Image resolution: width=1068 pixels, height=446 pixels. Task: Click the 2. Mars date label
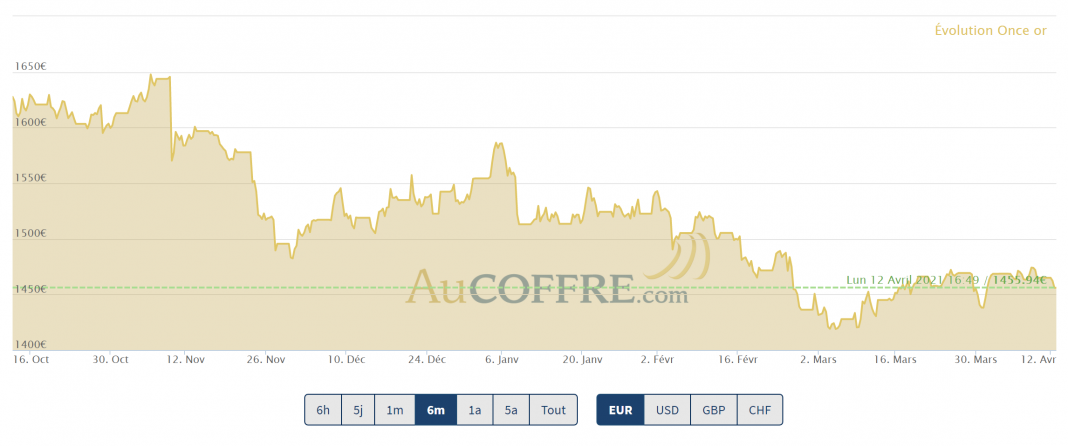pos(818,359)
